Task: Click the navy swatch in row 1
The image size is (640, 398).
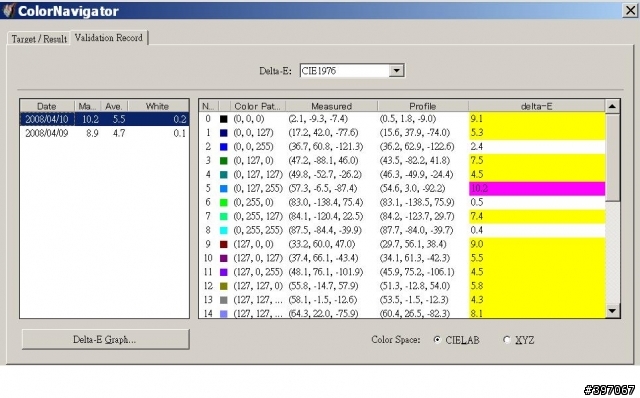Action: point(224,133)
